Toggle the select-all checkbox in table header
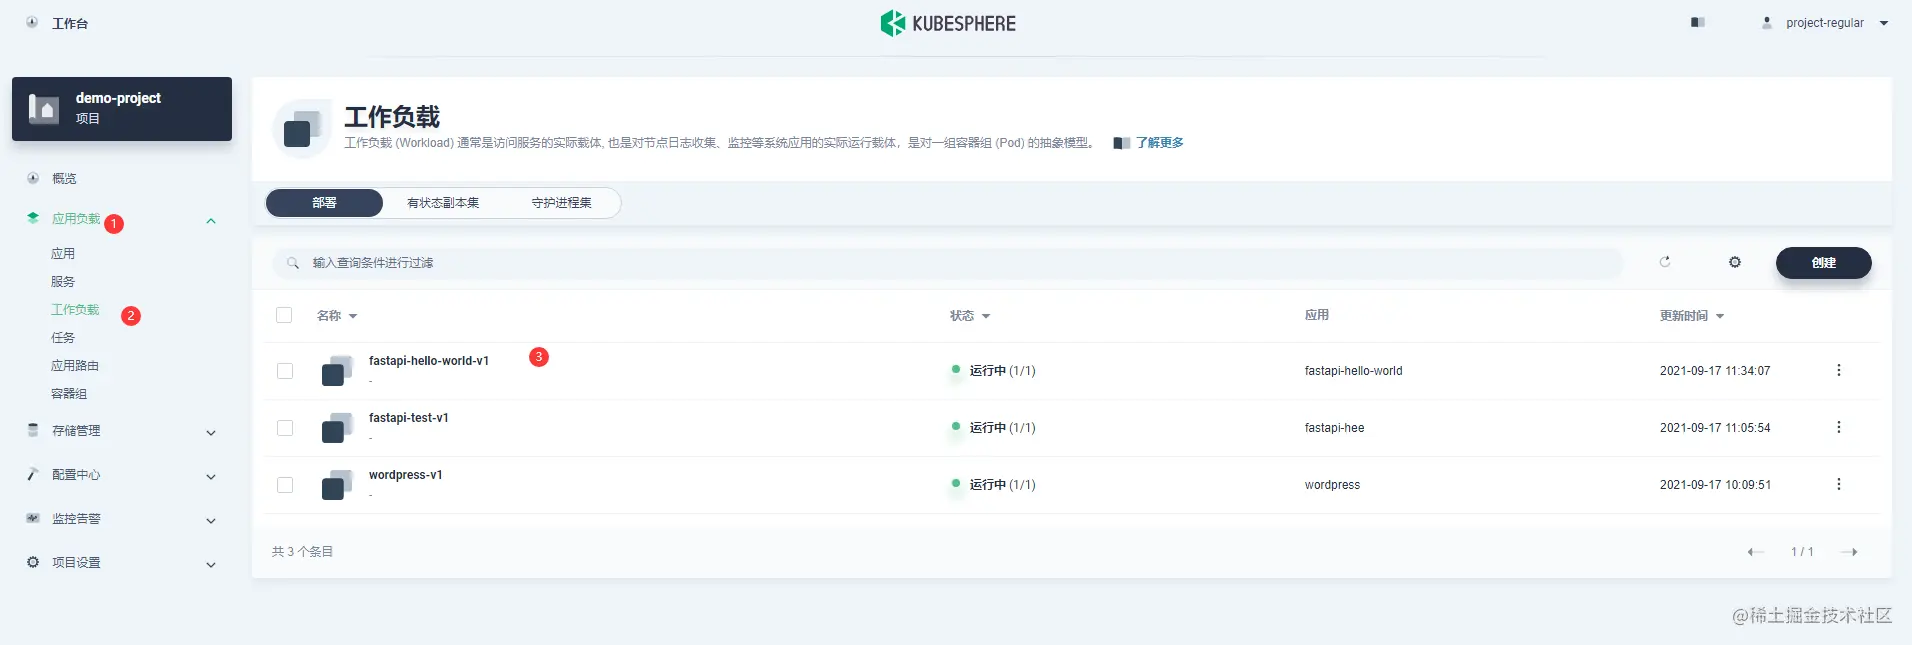 click(284, 315)
